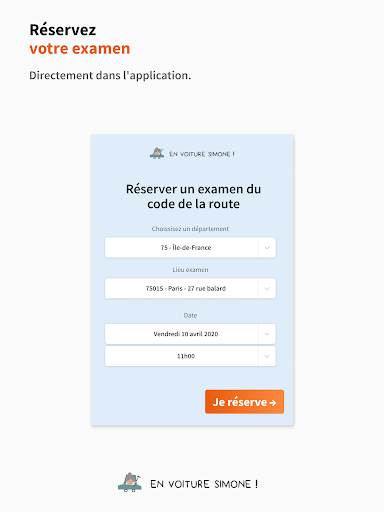The width and height of the screenshot is (384, 512).
Task: Click the Réserver un examen du code title
Action: click(x=193, y=196)
